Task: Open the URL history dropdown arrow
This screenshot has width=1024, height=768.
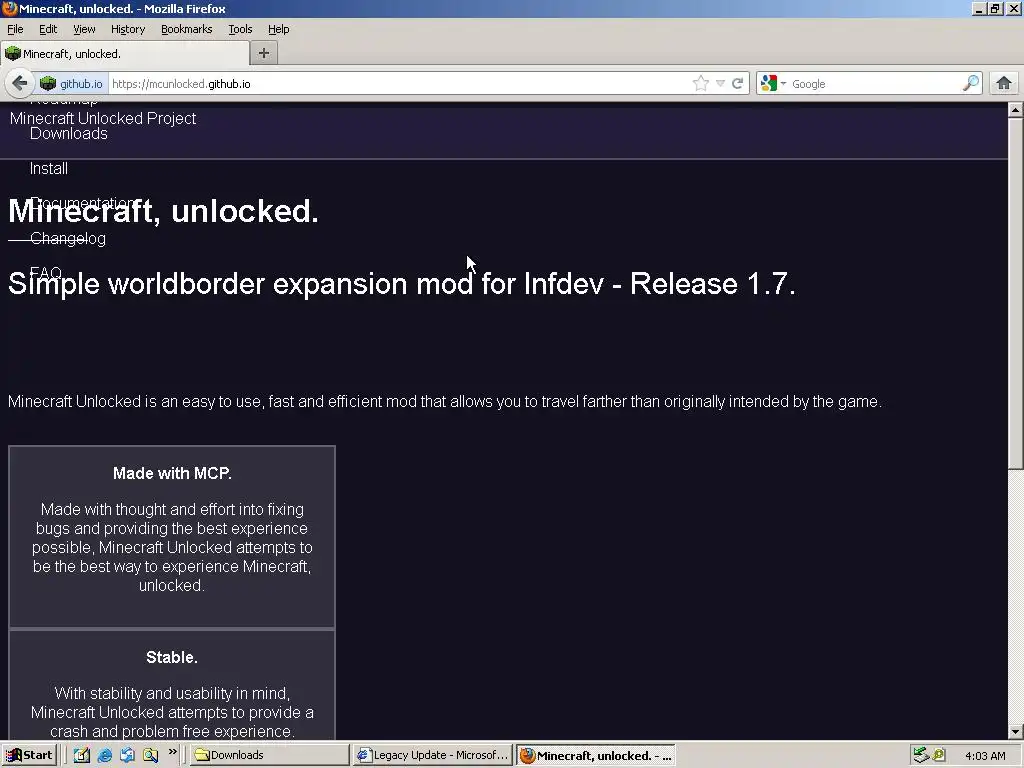Action: pyautogui.click(x=720, y=84)
